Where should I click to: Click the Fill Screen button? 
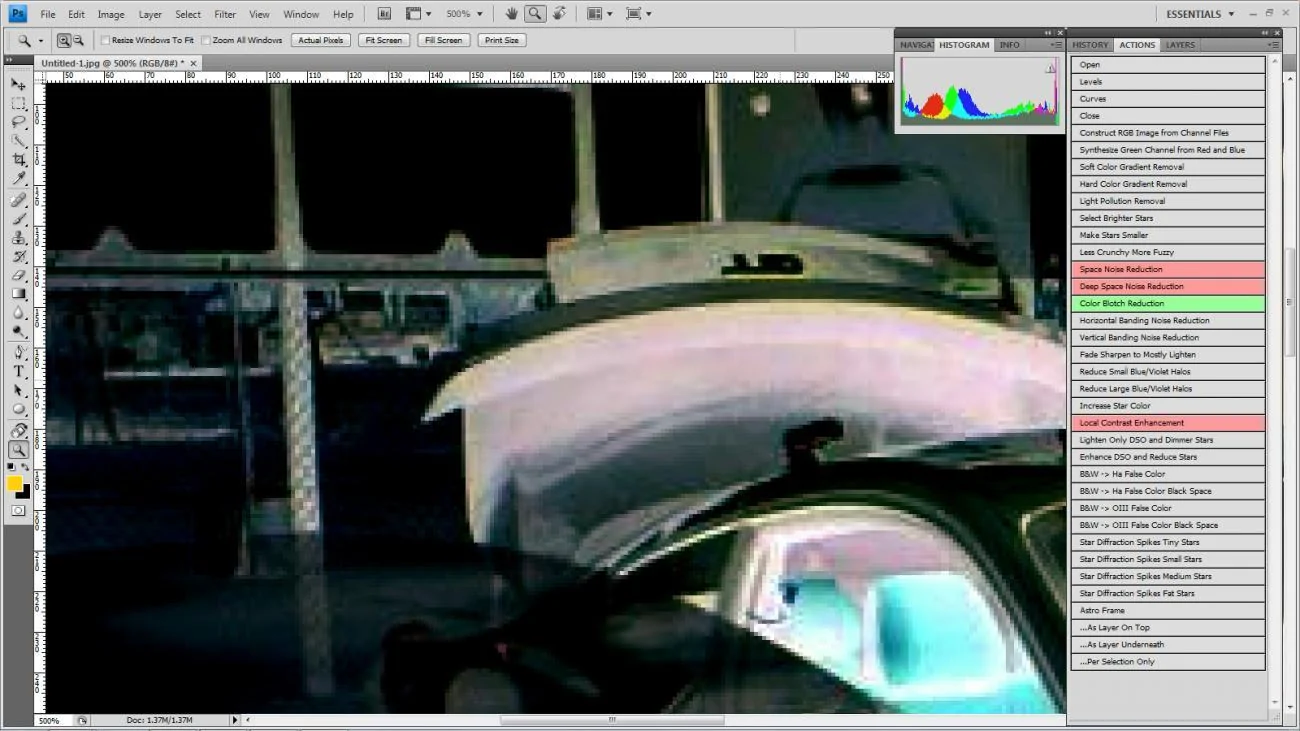pos(442,40)
